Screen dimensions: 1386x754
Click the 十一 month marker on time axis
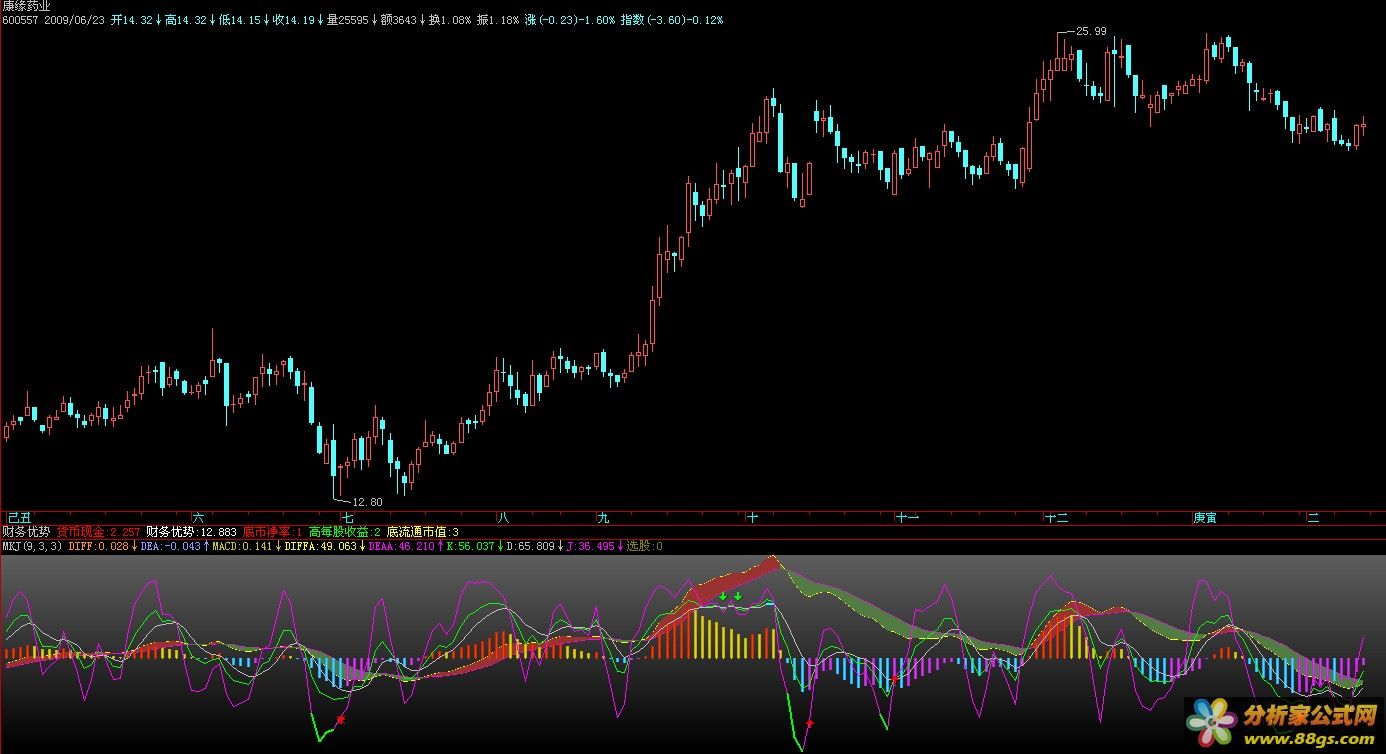click(x=907, y=518)
